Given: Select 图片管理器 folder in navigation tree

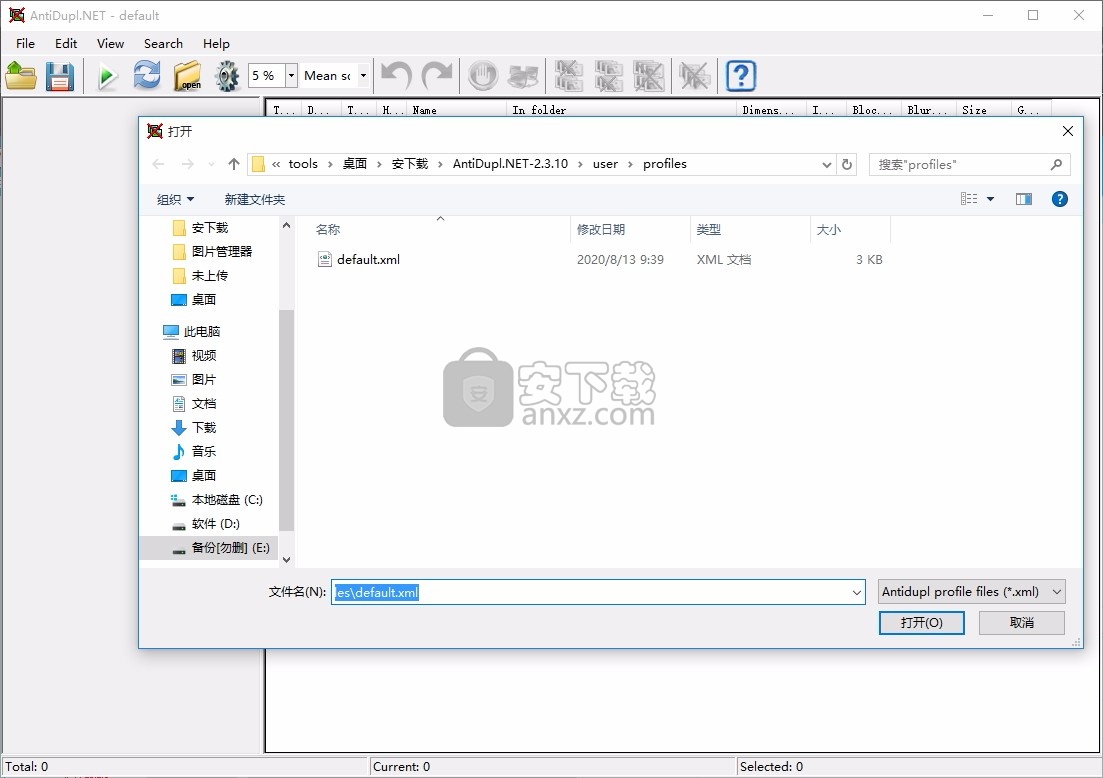Looking at the screenshot, I should click(x=222, y=252).
